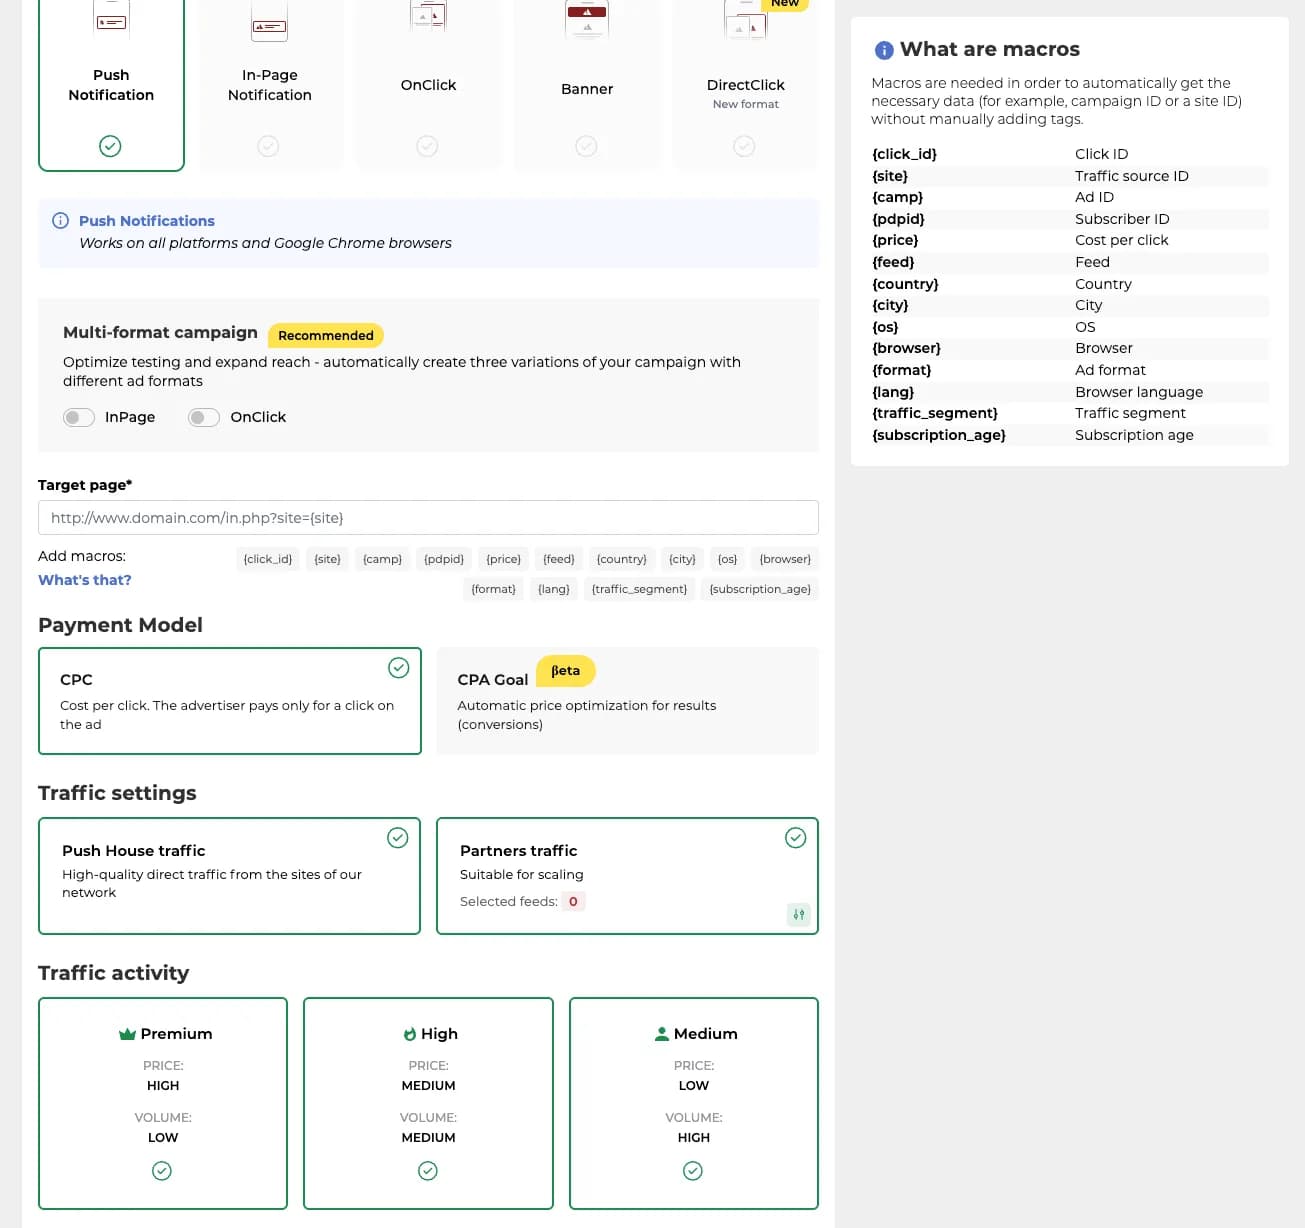1305x1228 pixels.
Task: Choose the In-Page Notification format
Action: point(270,84)
